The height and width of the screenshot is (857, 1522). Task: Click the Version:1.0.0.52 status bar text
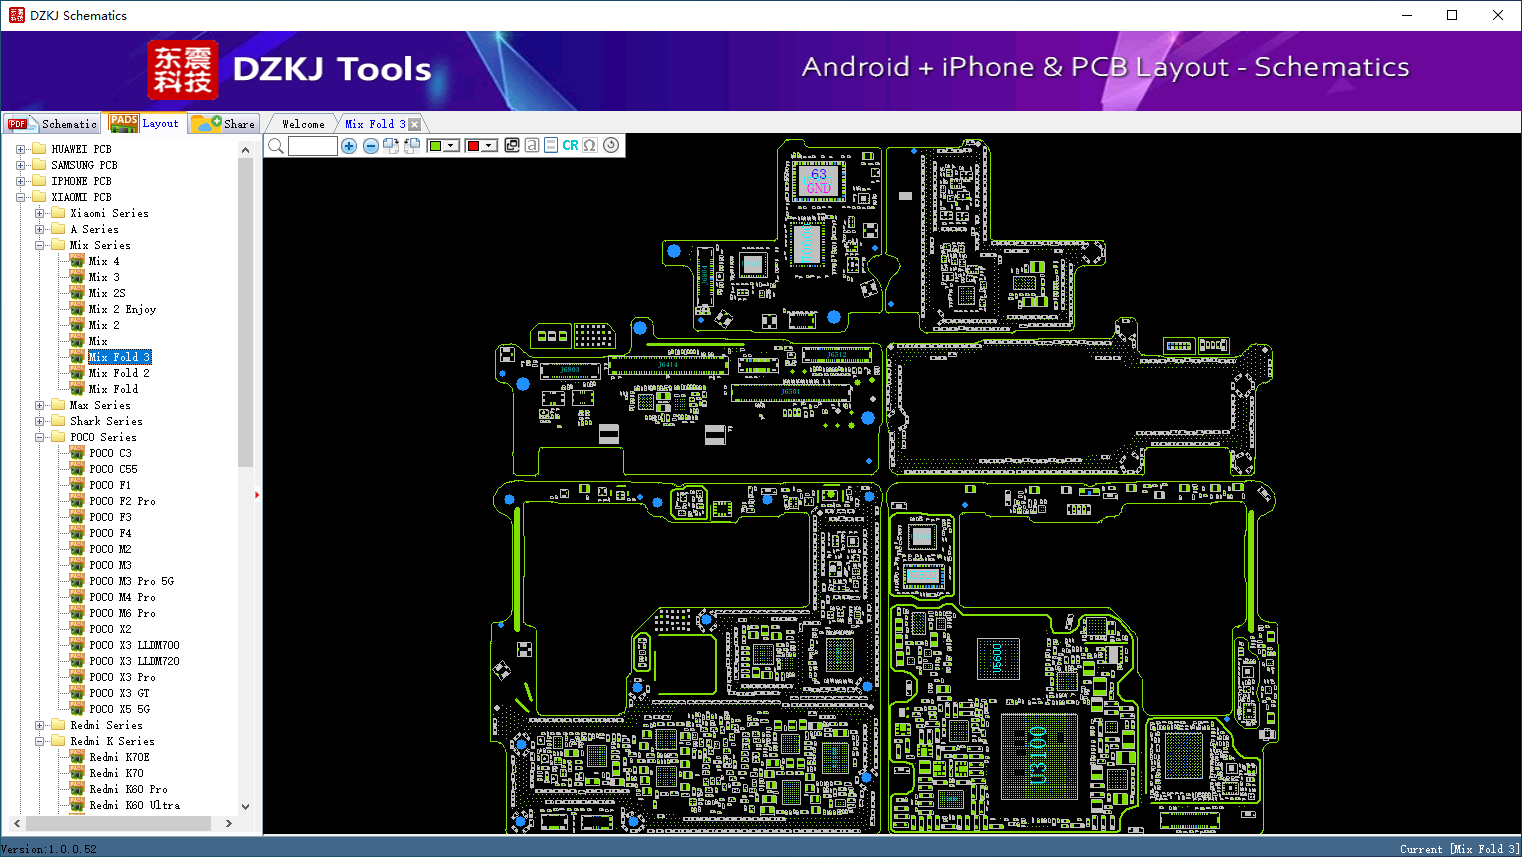coord(49,849)
